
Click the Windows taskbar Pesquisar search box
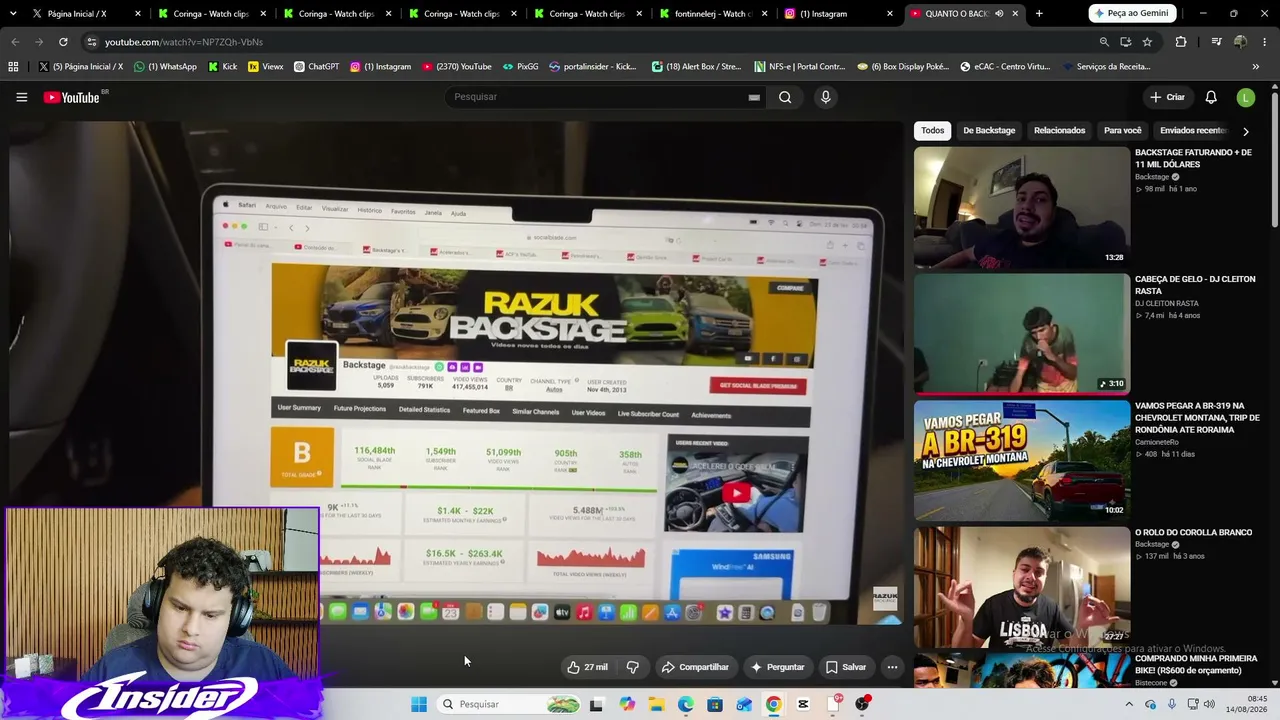(x=508, y=704)
